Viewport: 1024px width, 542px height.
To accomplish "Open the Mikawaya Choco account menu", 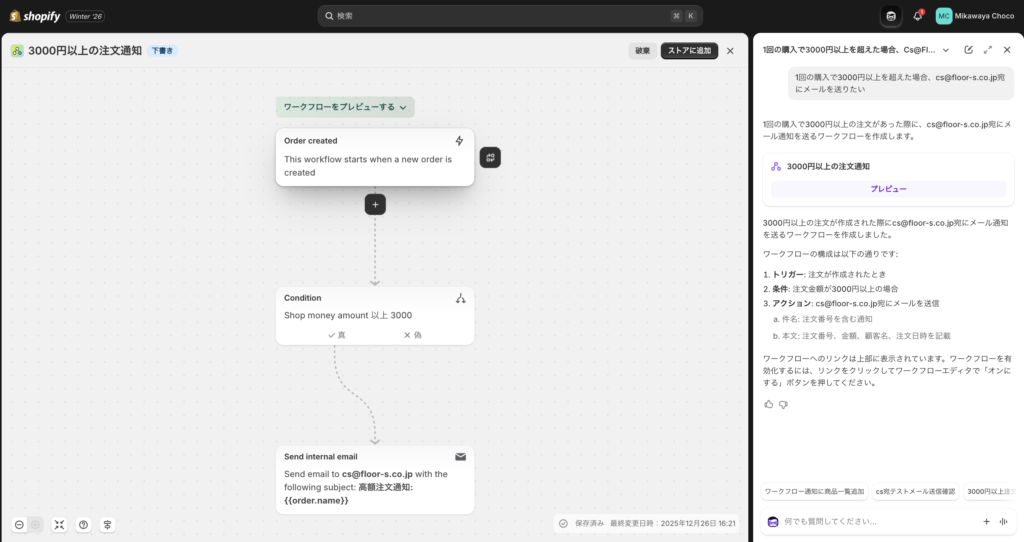I will [975, 16].
